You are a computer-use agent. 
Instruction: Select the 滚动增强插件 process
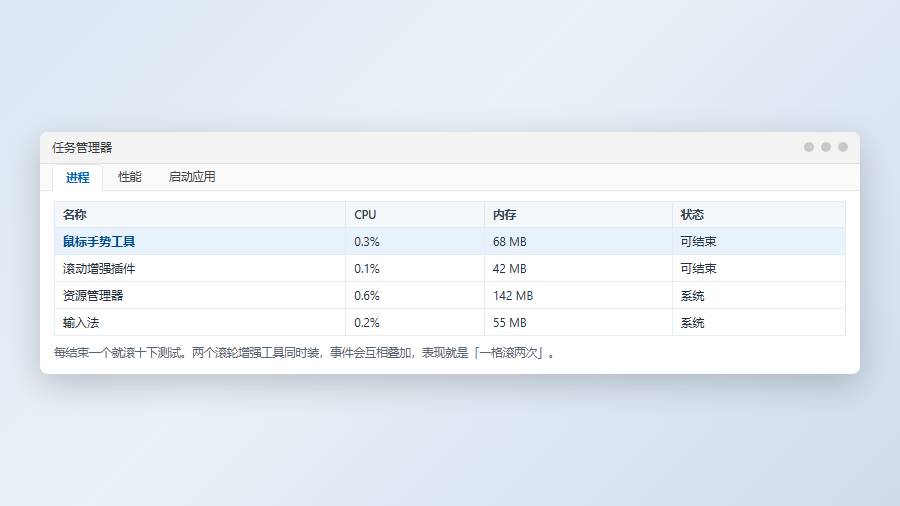pos(450,268)
